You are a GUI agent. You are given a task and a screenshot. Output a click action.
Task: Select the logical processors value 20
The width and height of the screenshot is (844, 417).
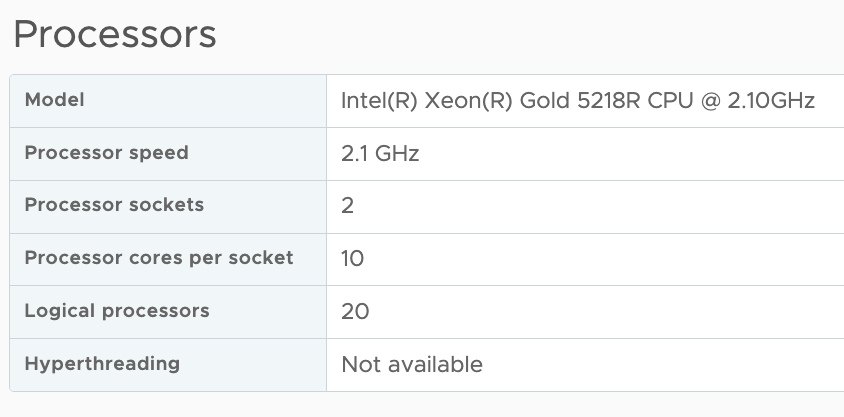(355, 311)
